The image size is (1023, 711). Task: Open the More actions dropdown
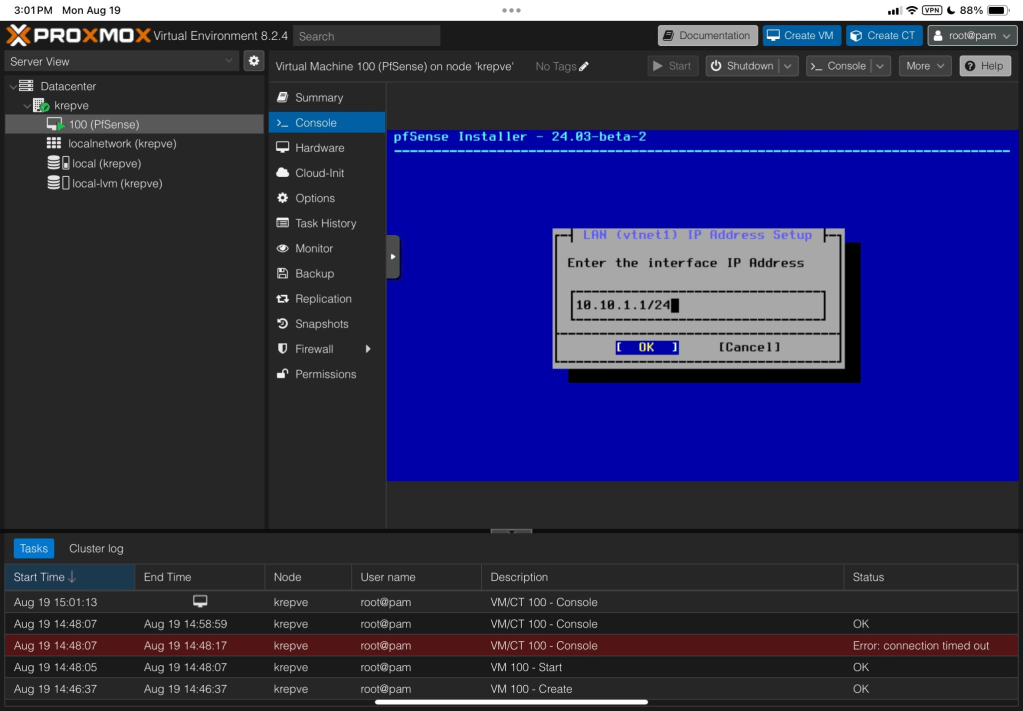click(926, 66)
